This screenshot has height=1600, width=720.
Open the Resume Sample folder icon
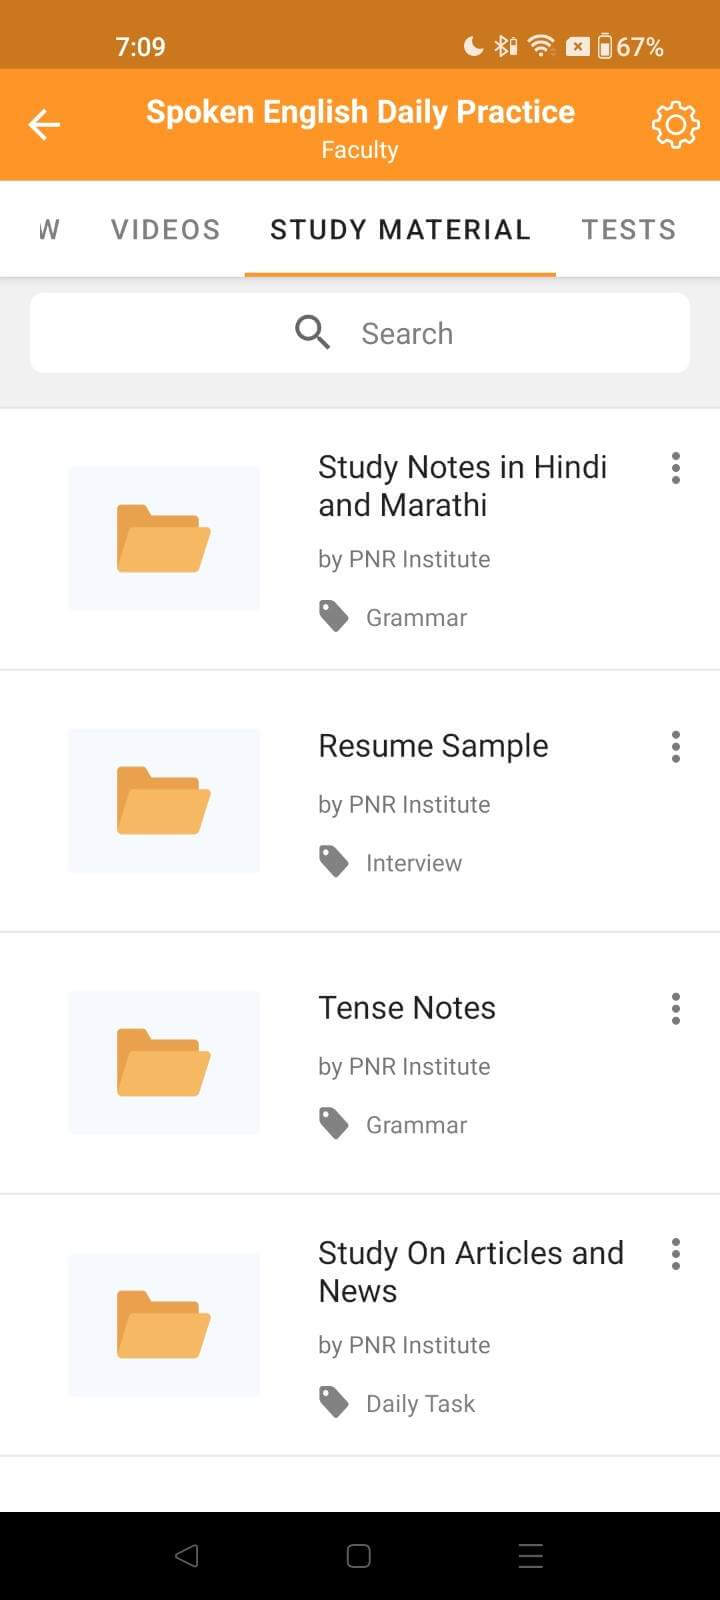pos(164,800)
